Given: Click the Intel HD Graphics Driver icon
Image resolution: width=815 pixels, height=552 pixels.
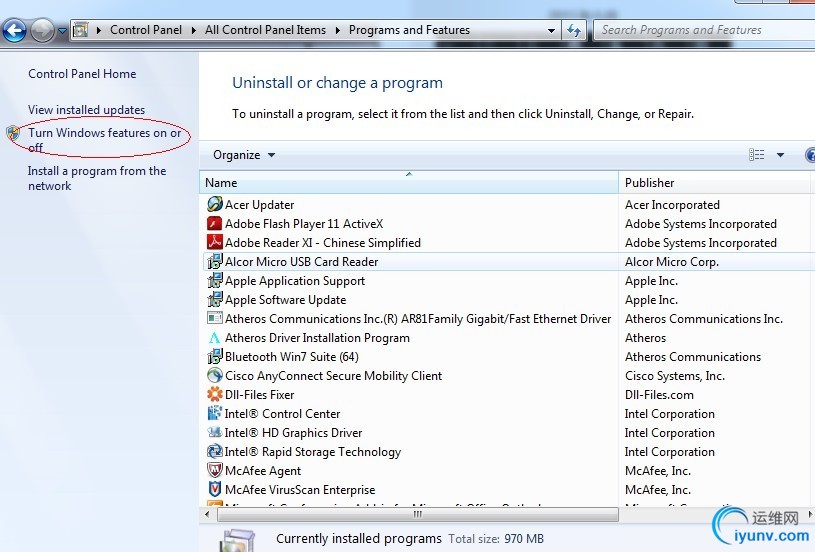Looking at the screenshot, I should [215, 432].
